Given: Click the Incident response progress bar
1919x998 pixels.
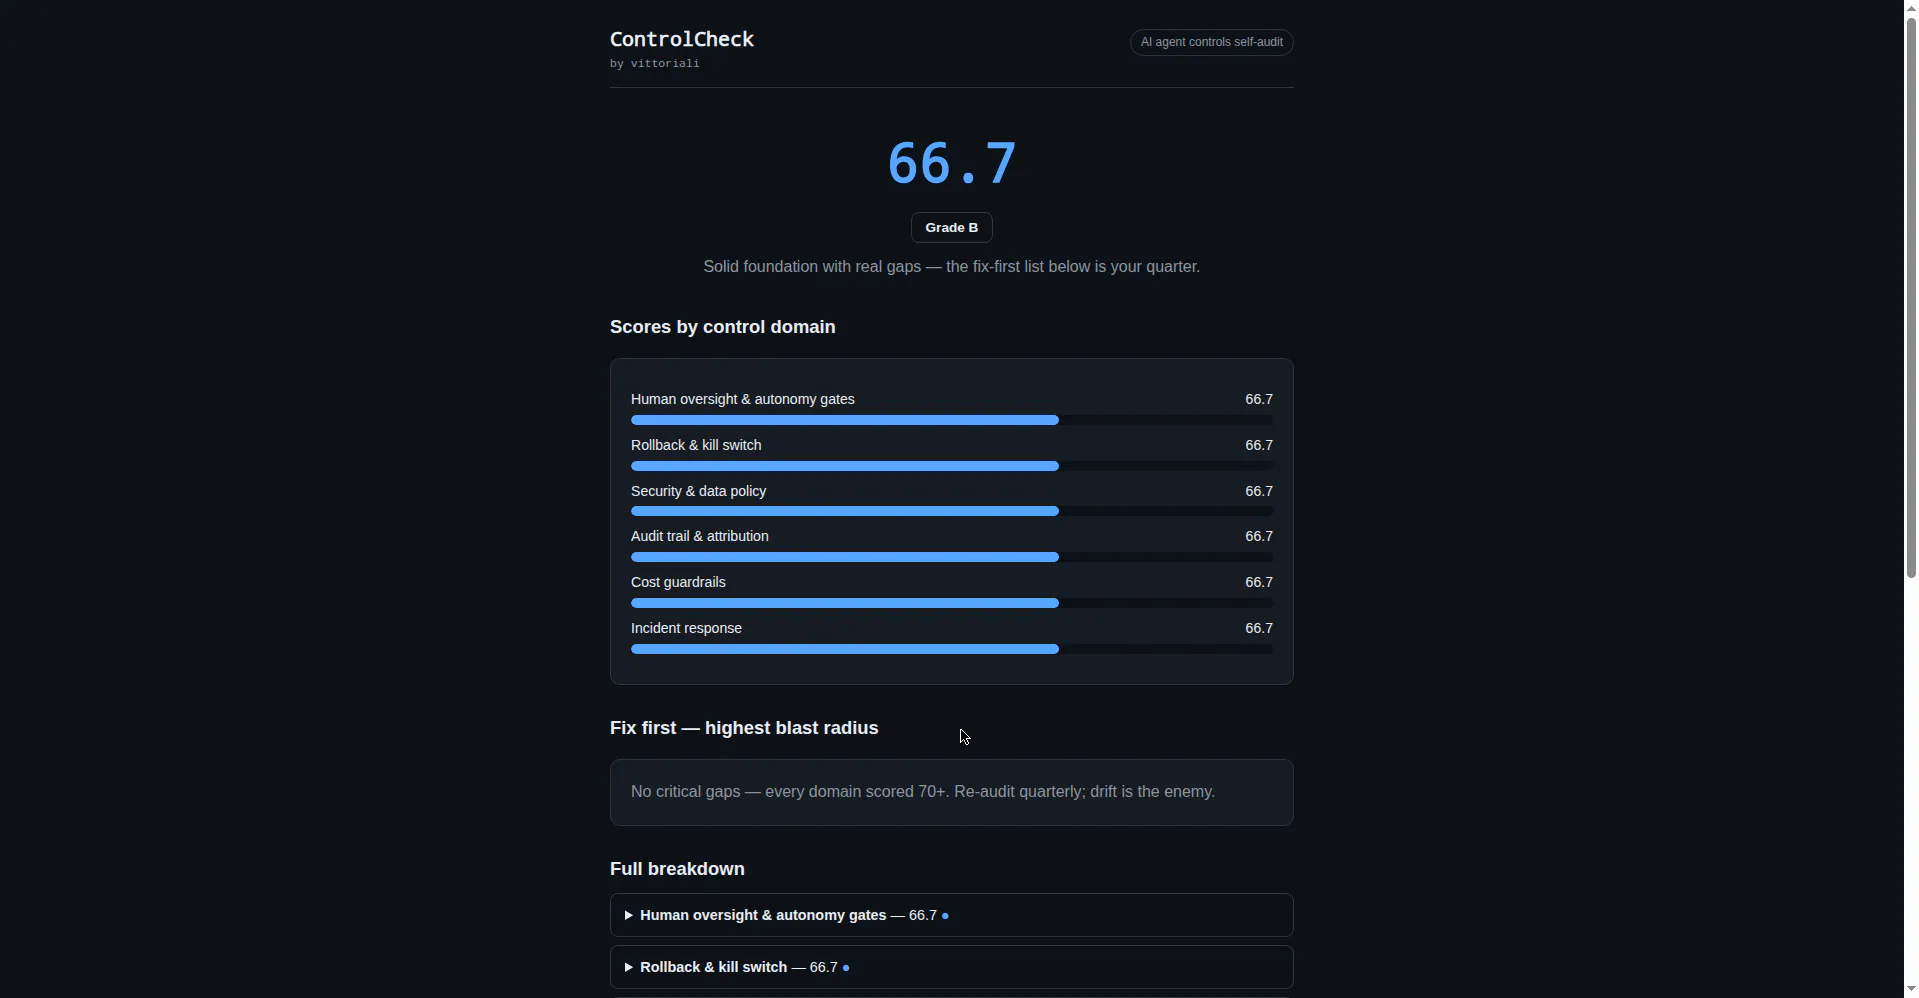Looking at the screenshot, I should [951, 649].
